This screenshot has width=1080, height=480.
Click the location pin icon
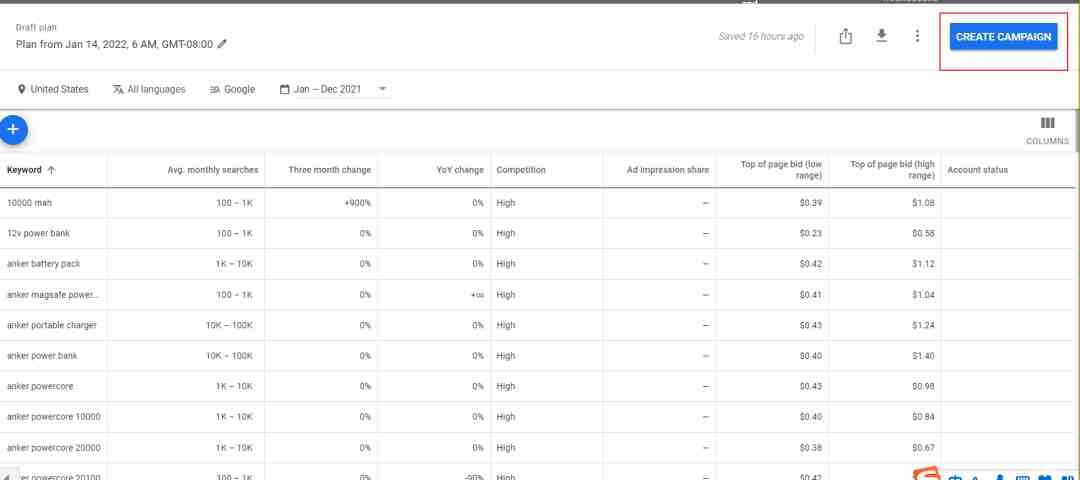point(21,90)
